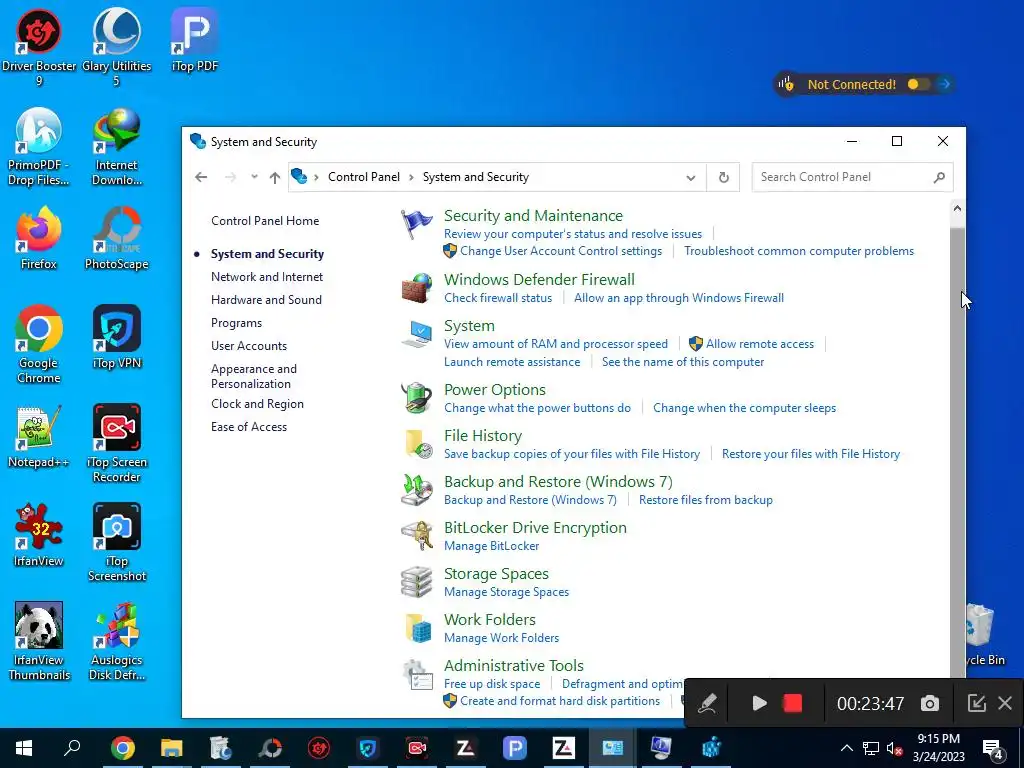Screen dimensions: 1024x768
Task: Open Change when the computer sleeps
Action: point(744,408)
